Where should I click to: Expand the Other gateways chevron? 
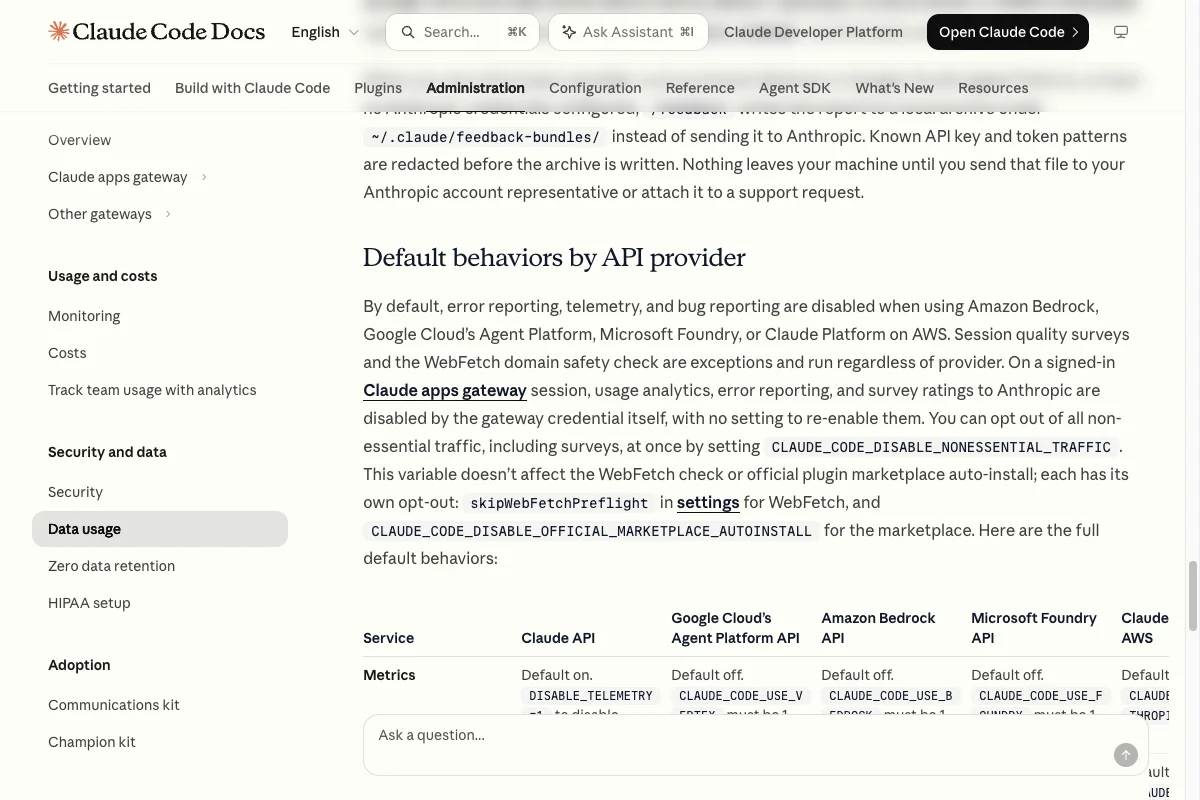pos(168,214)
